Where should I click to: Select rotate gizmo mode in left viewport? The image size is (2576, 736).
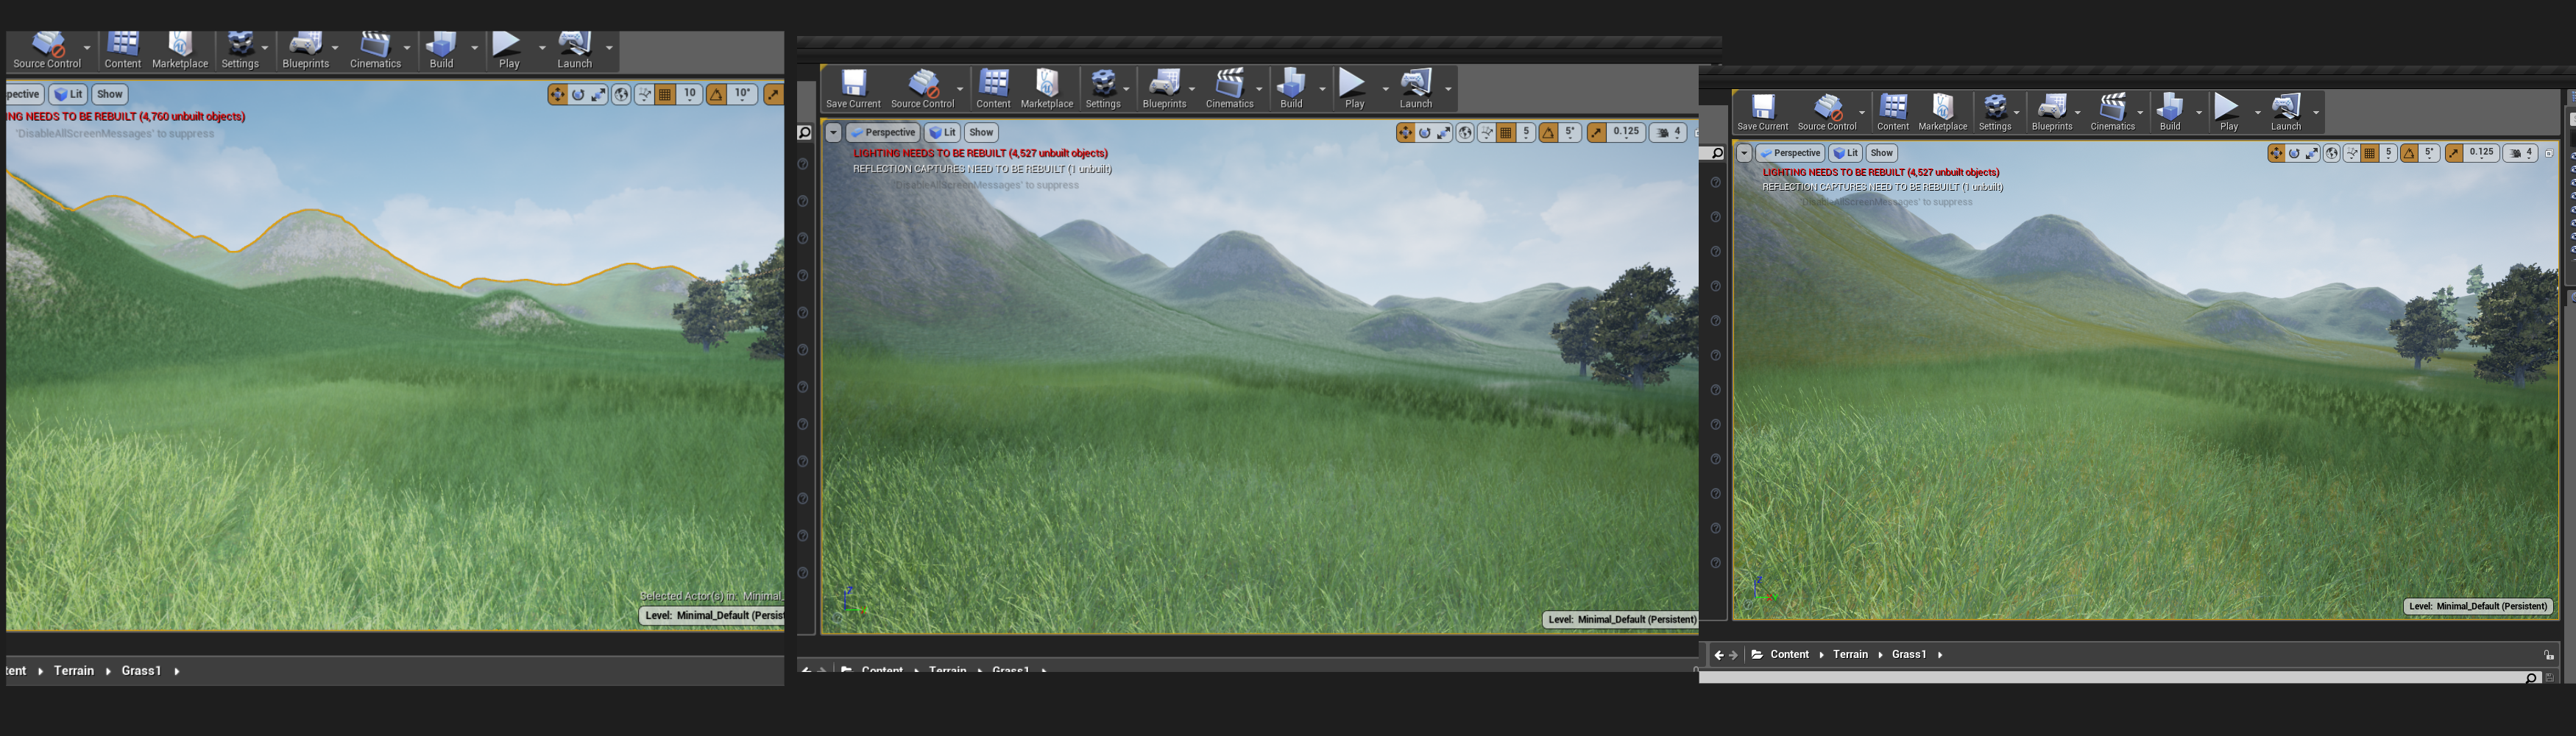578,94
